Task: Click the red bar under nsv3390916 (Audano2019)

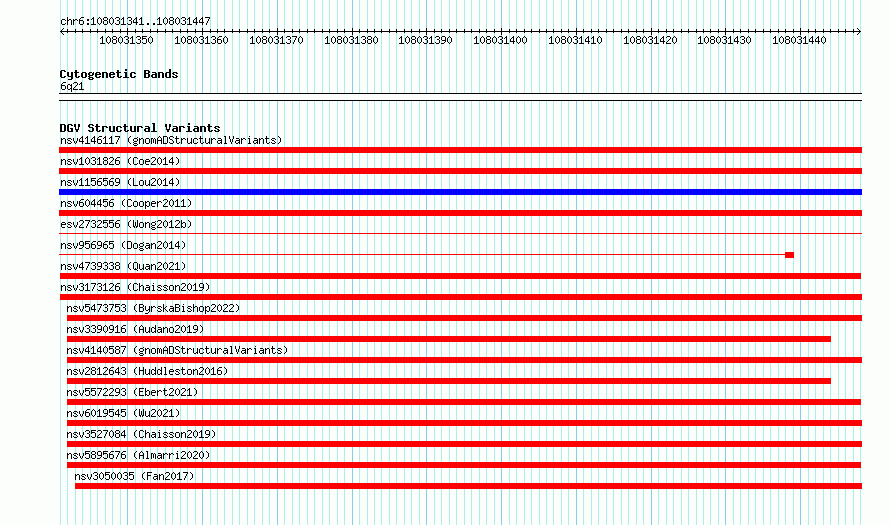Action: [x=449, y=339]
